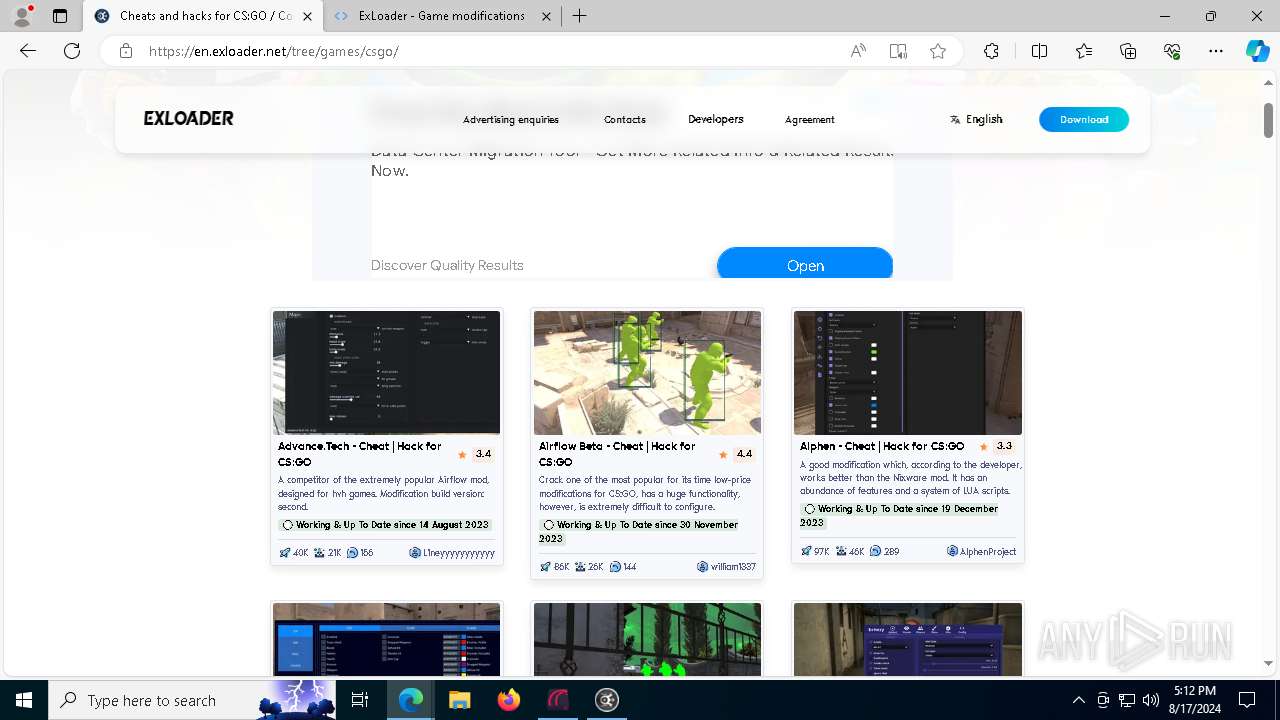Show hidden system tray icons
The width and height of the screenshot is (1280, 720).
tap(1078, 700)
